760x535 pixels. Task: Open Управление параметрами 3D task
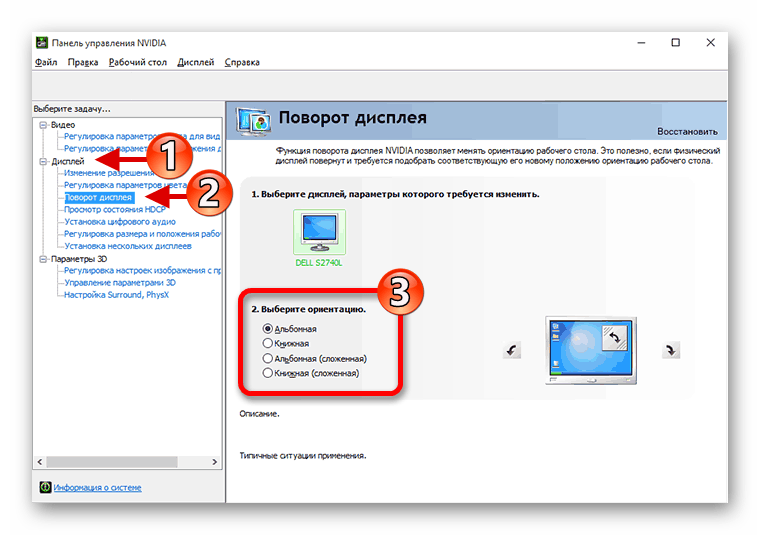pos(120,283)
